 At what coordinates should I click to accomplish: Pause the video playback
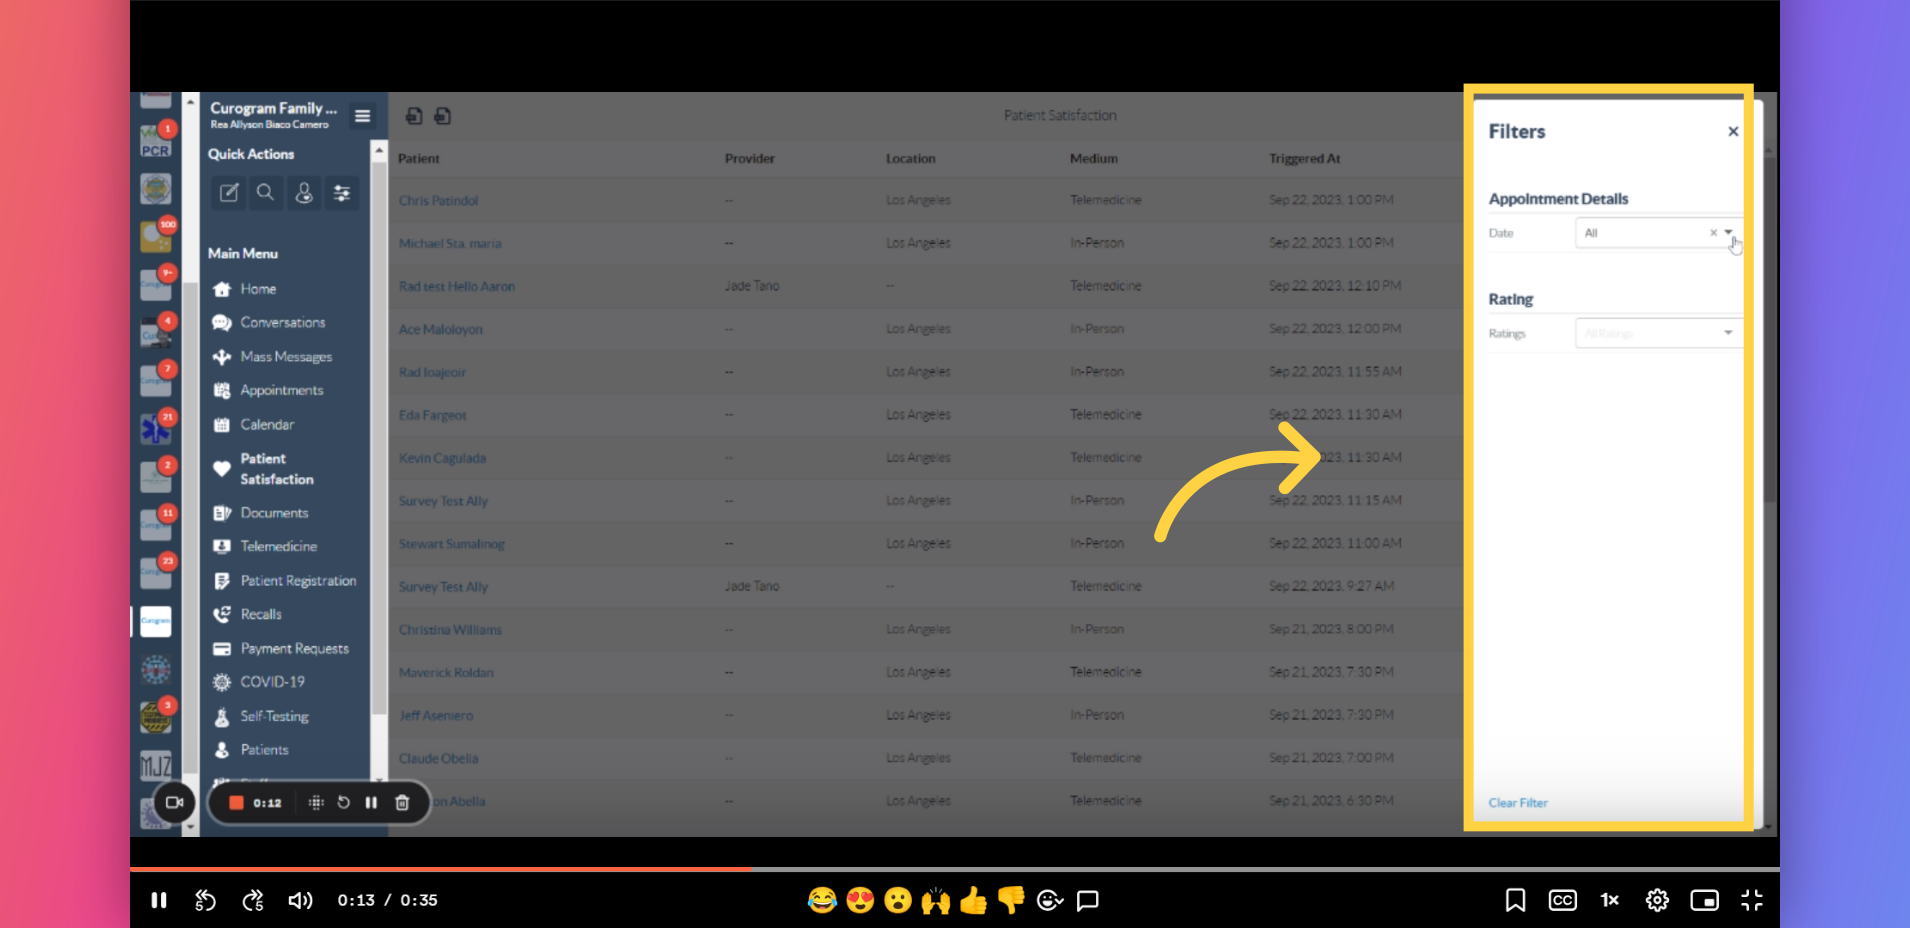[x=159, y=901]
